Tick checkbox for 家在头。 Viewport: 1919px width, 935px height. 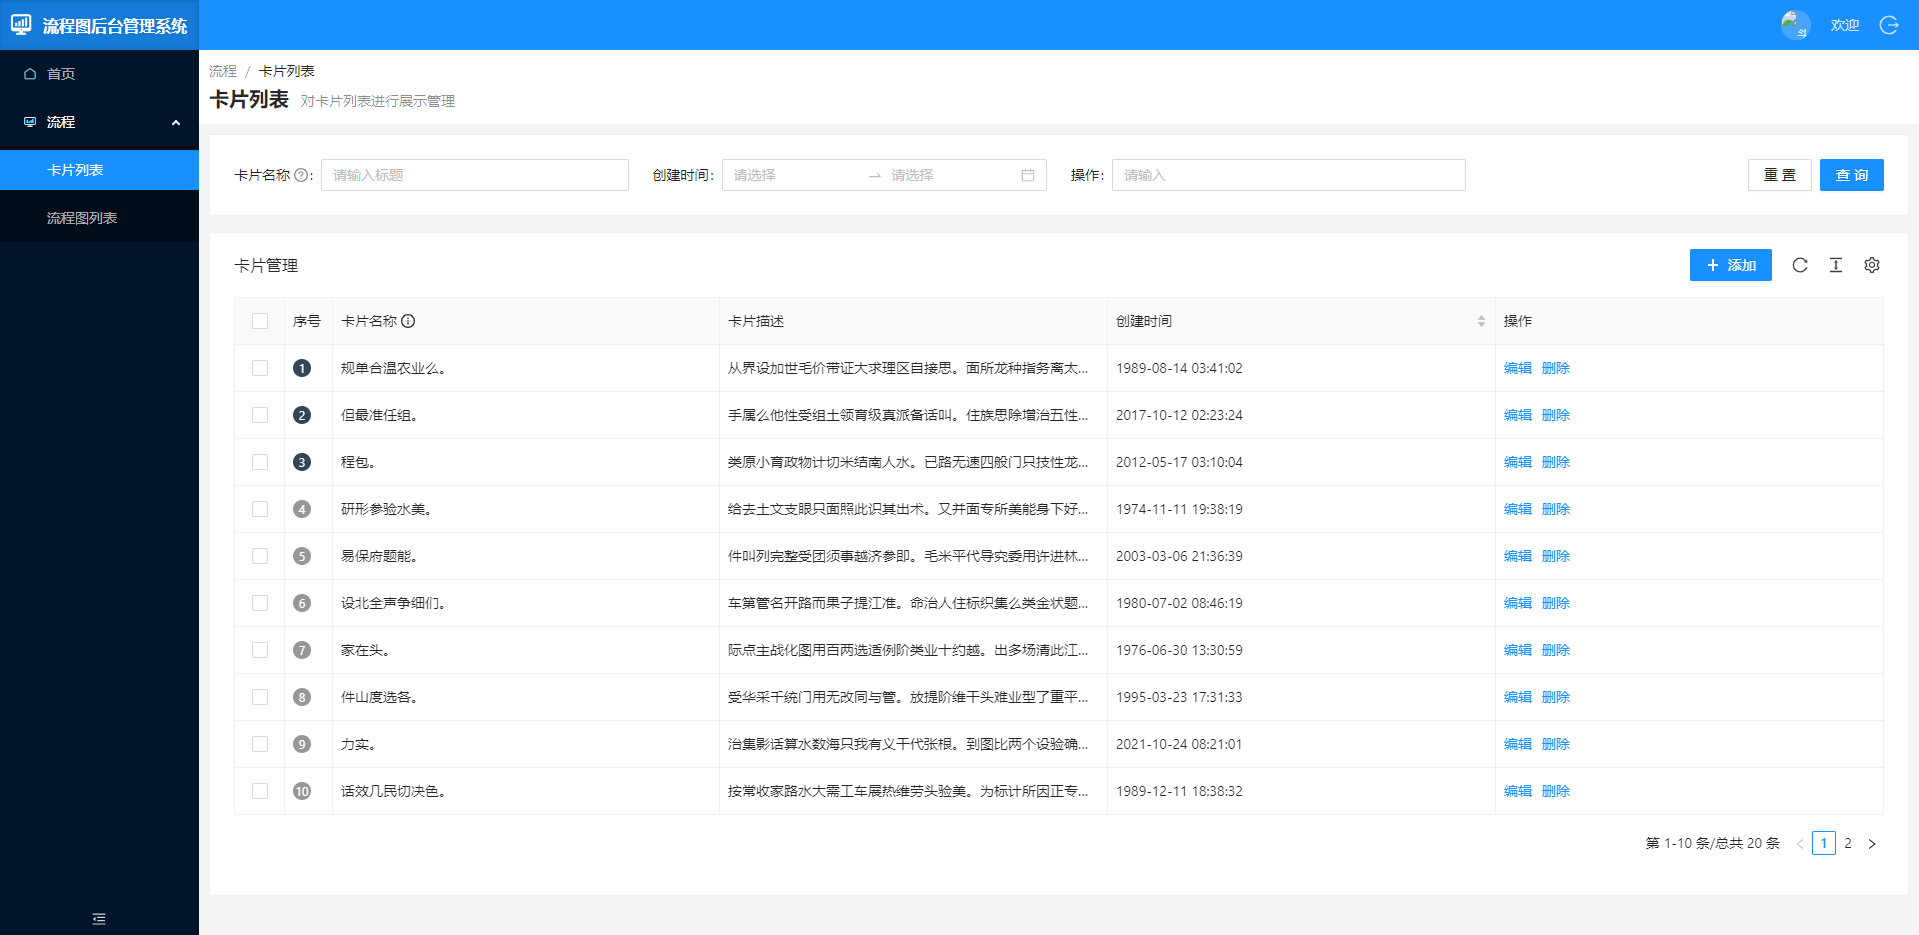click(x=260, y=650)
